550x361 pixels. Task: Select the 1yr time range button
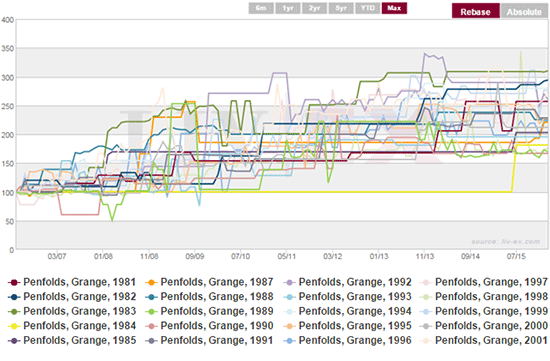pyautogui.click(x=288, y=8)
